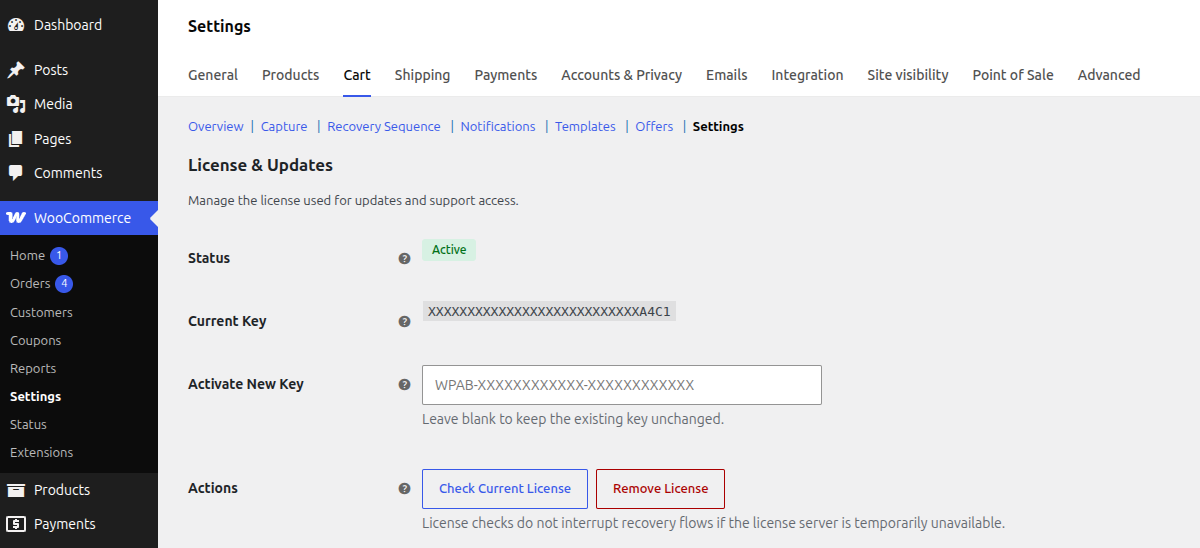Viewport: 1200px width, 548px height.
Task: Go to WooCommerce Orders submenu
Action: pyautogui.click(x=30, y=284)
